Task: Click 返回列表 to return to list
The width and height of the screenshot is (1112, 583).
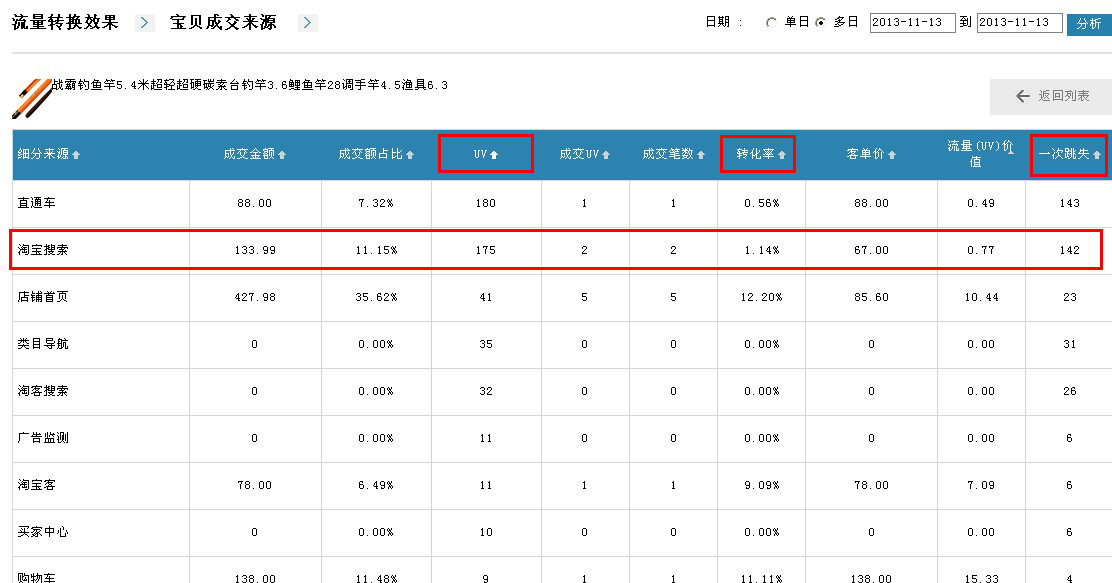Action: (1052, 96)
